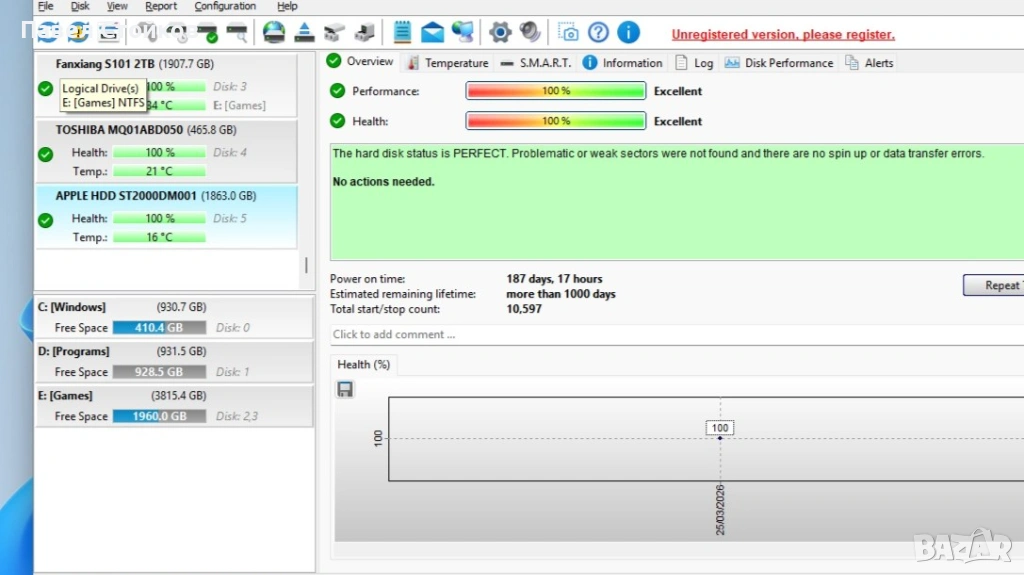Switch to the Temperature tab
This screenshot has width=1024, height=575.
tap(448, 63)
